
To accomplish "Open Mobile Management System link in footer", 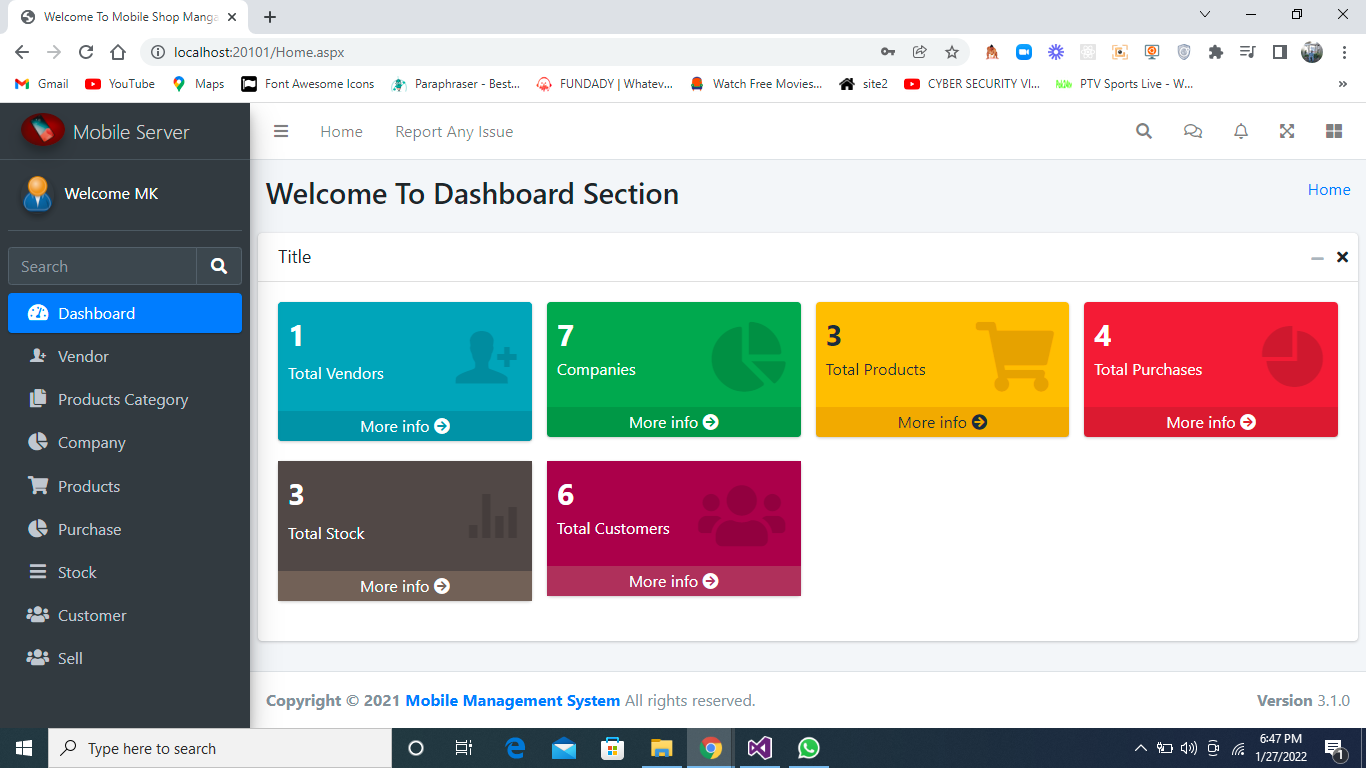I will (x=512, y=700).
